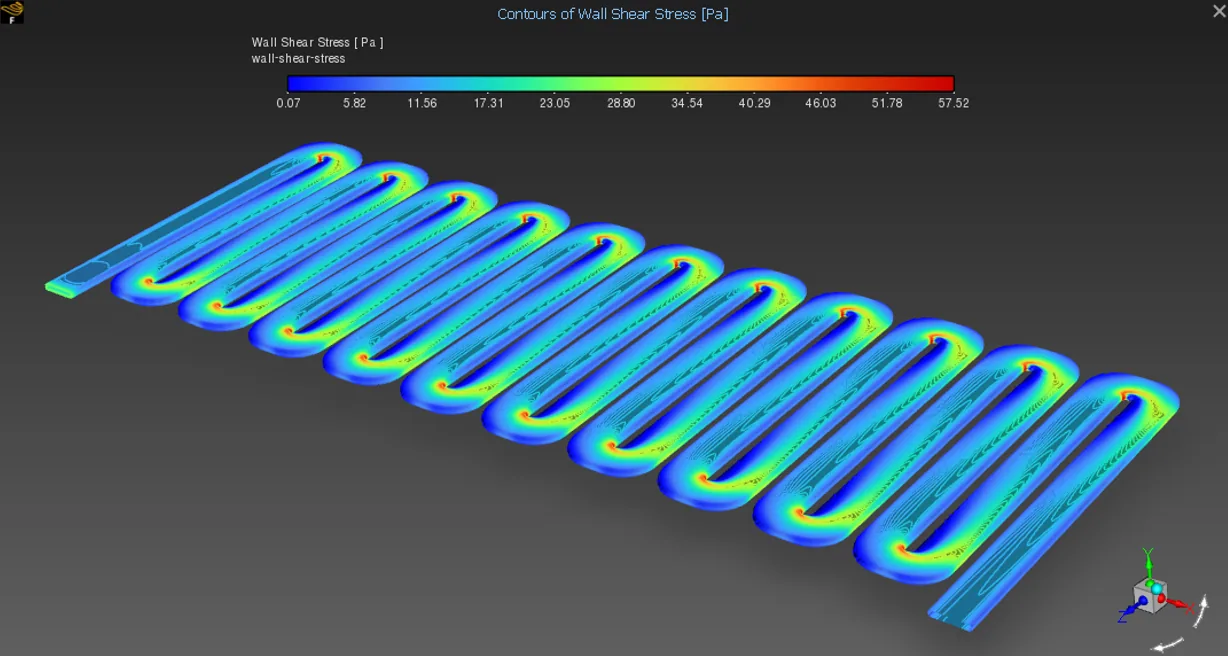Viewport: 1228px width, 656px height.
Task: Click the Wall Shear Stress [ Pa ] legend label
Action: tap(317, 42)
